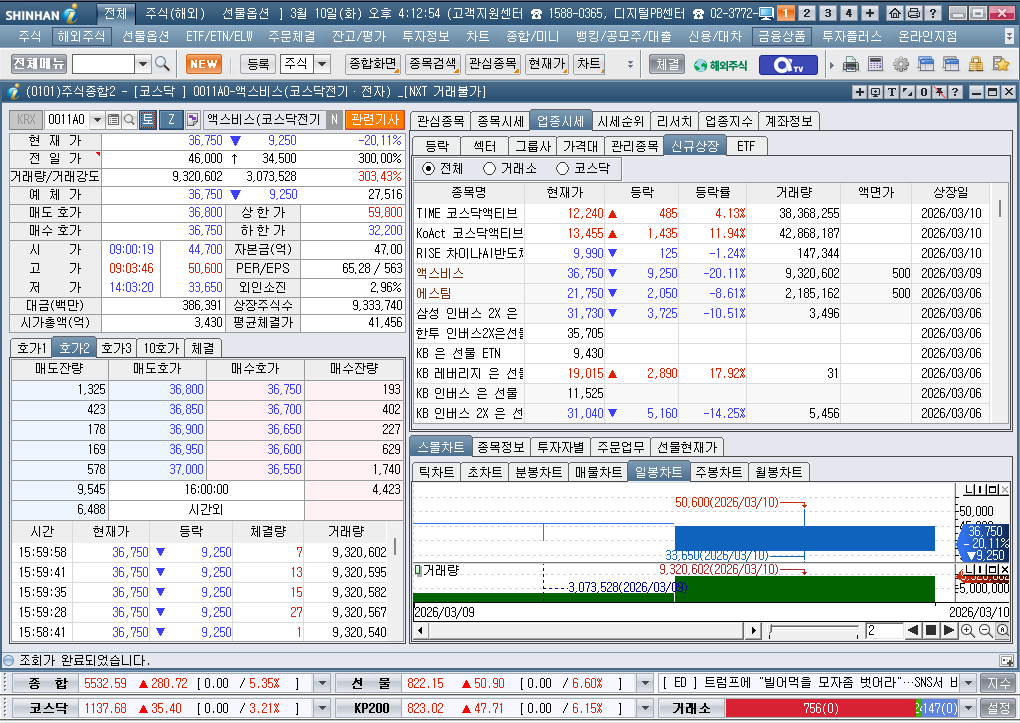The width and height of the screenshot is (1020, 723).
Task: Click the chart bar-count slider
Action: coord(813,631)
